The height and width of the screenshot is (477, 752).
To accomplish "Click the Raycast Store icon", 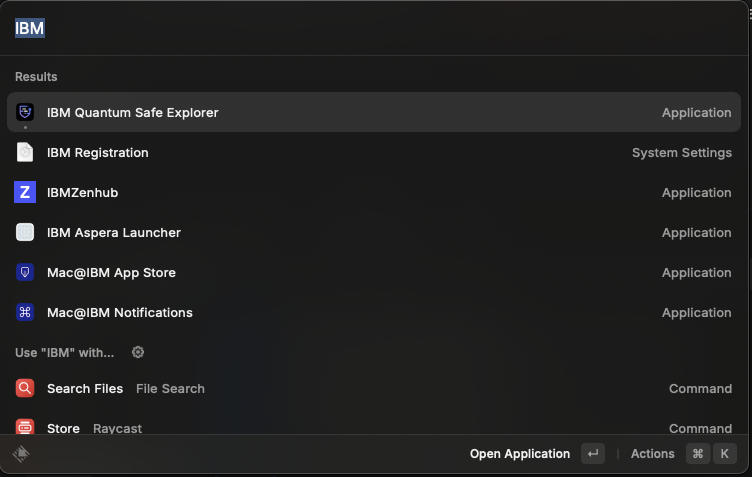I will click(26, 428).
